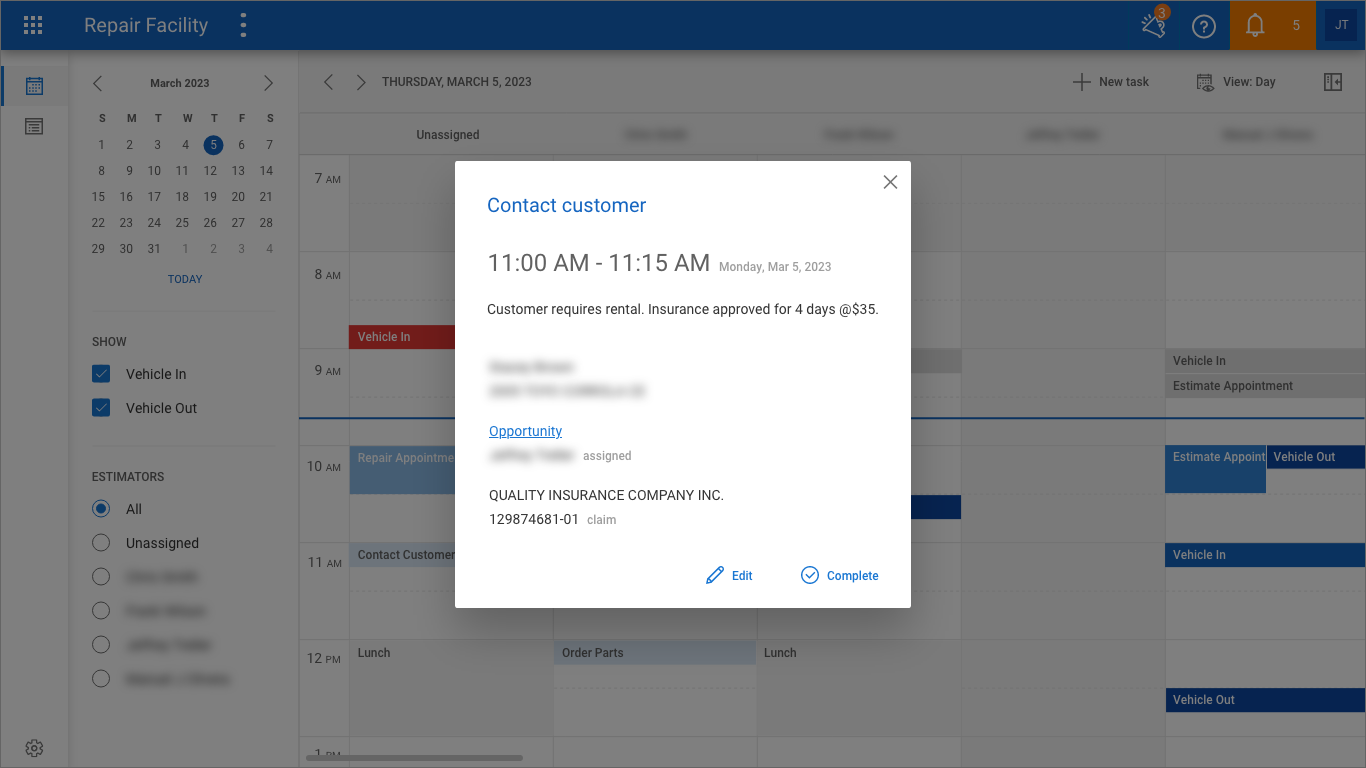Go to the next day in schedule
Screen dimensions: 1366x768
pyautogui.click(x=361, y=82)
